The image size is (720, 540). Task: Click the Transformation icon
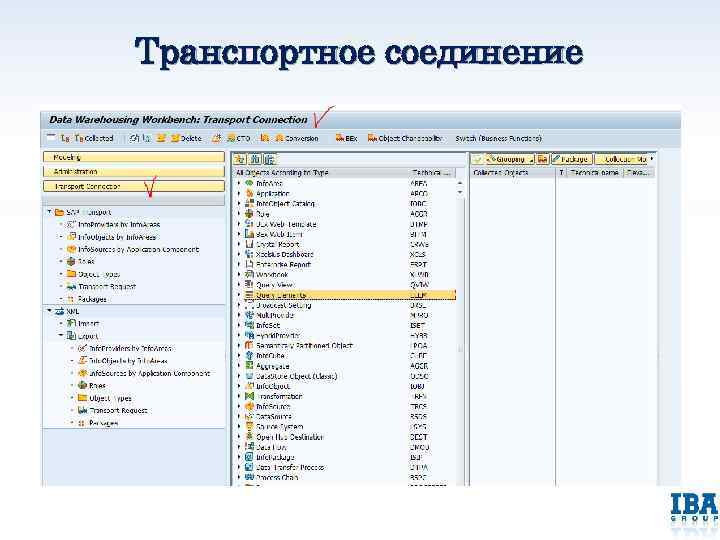(249, 396)
